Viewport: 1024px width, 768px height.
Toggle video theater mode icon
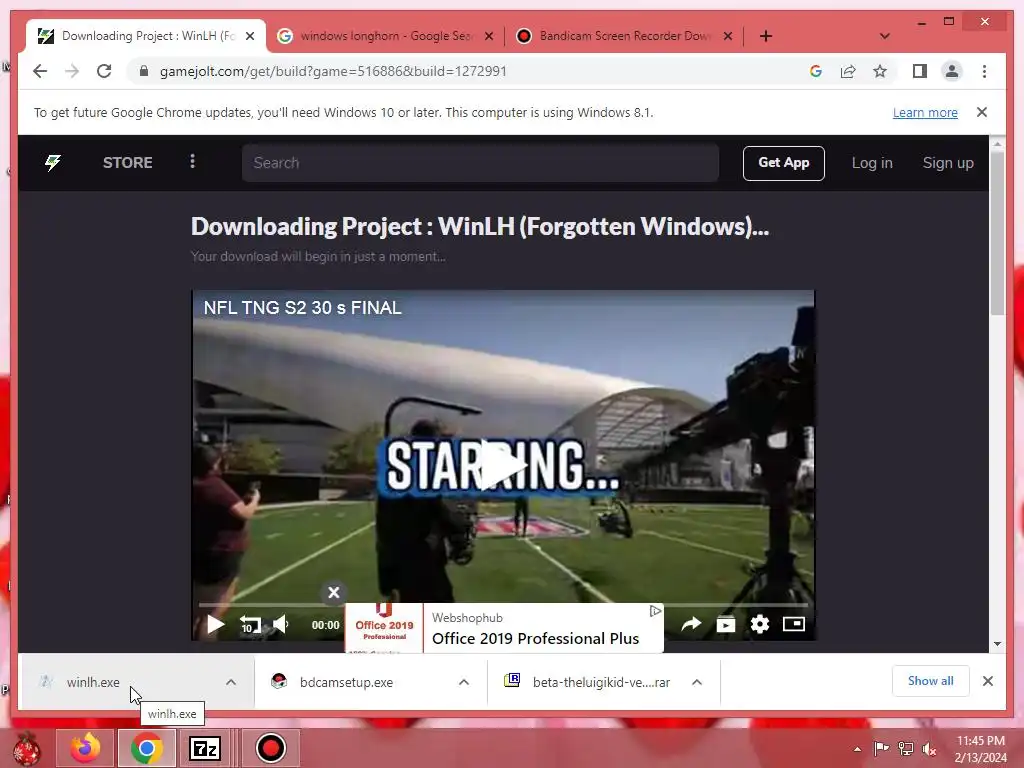click(x=793, y=624)
